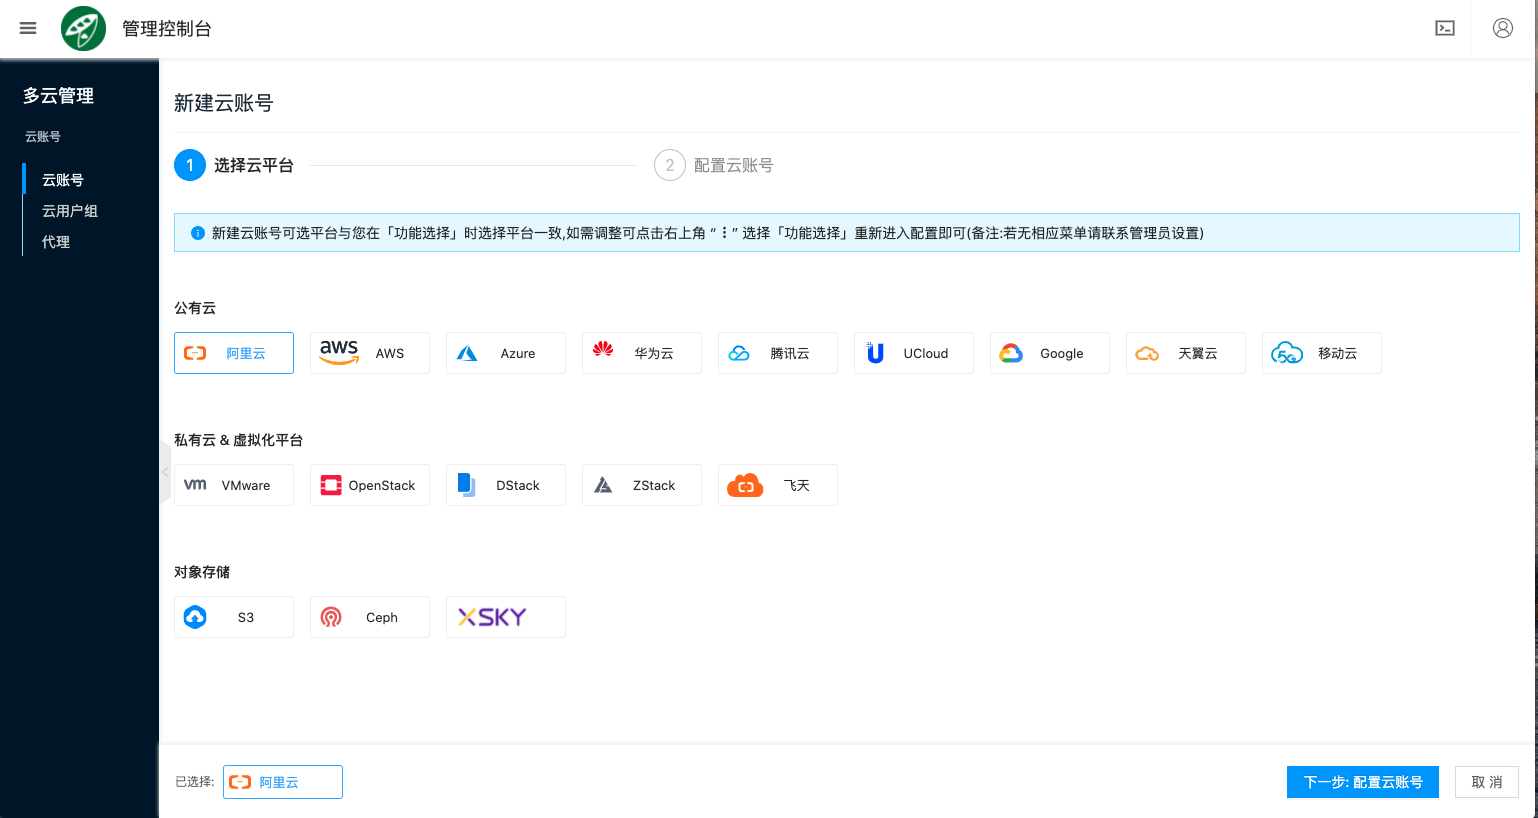Click the 下一步: 配置云账号 button
Image resolution: width=1538 pixels, height=818 pixels.
pyautogui.click(x=1362, y=782)
